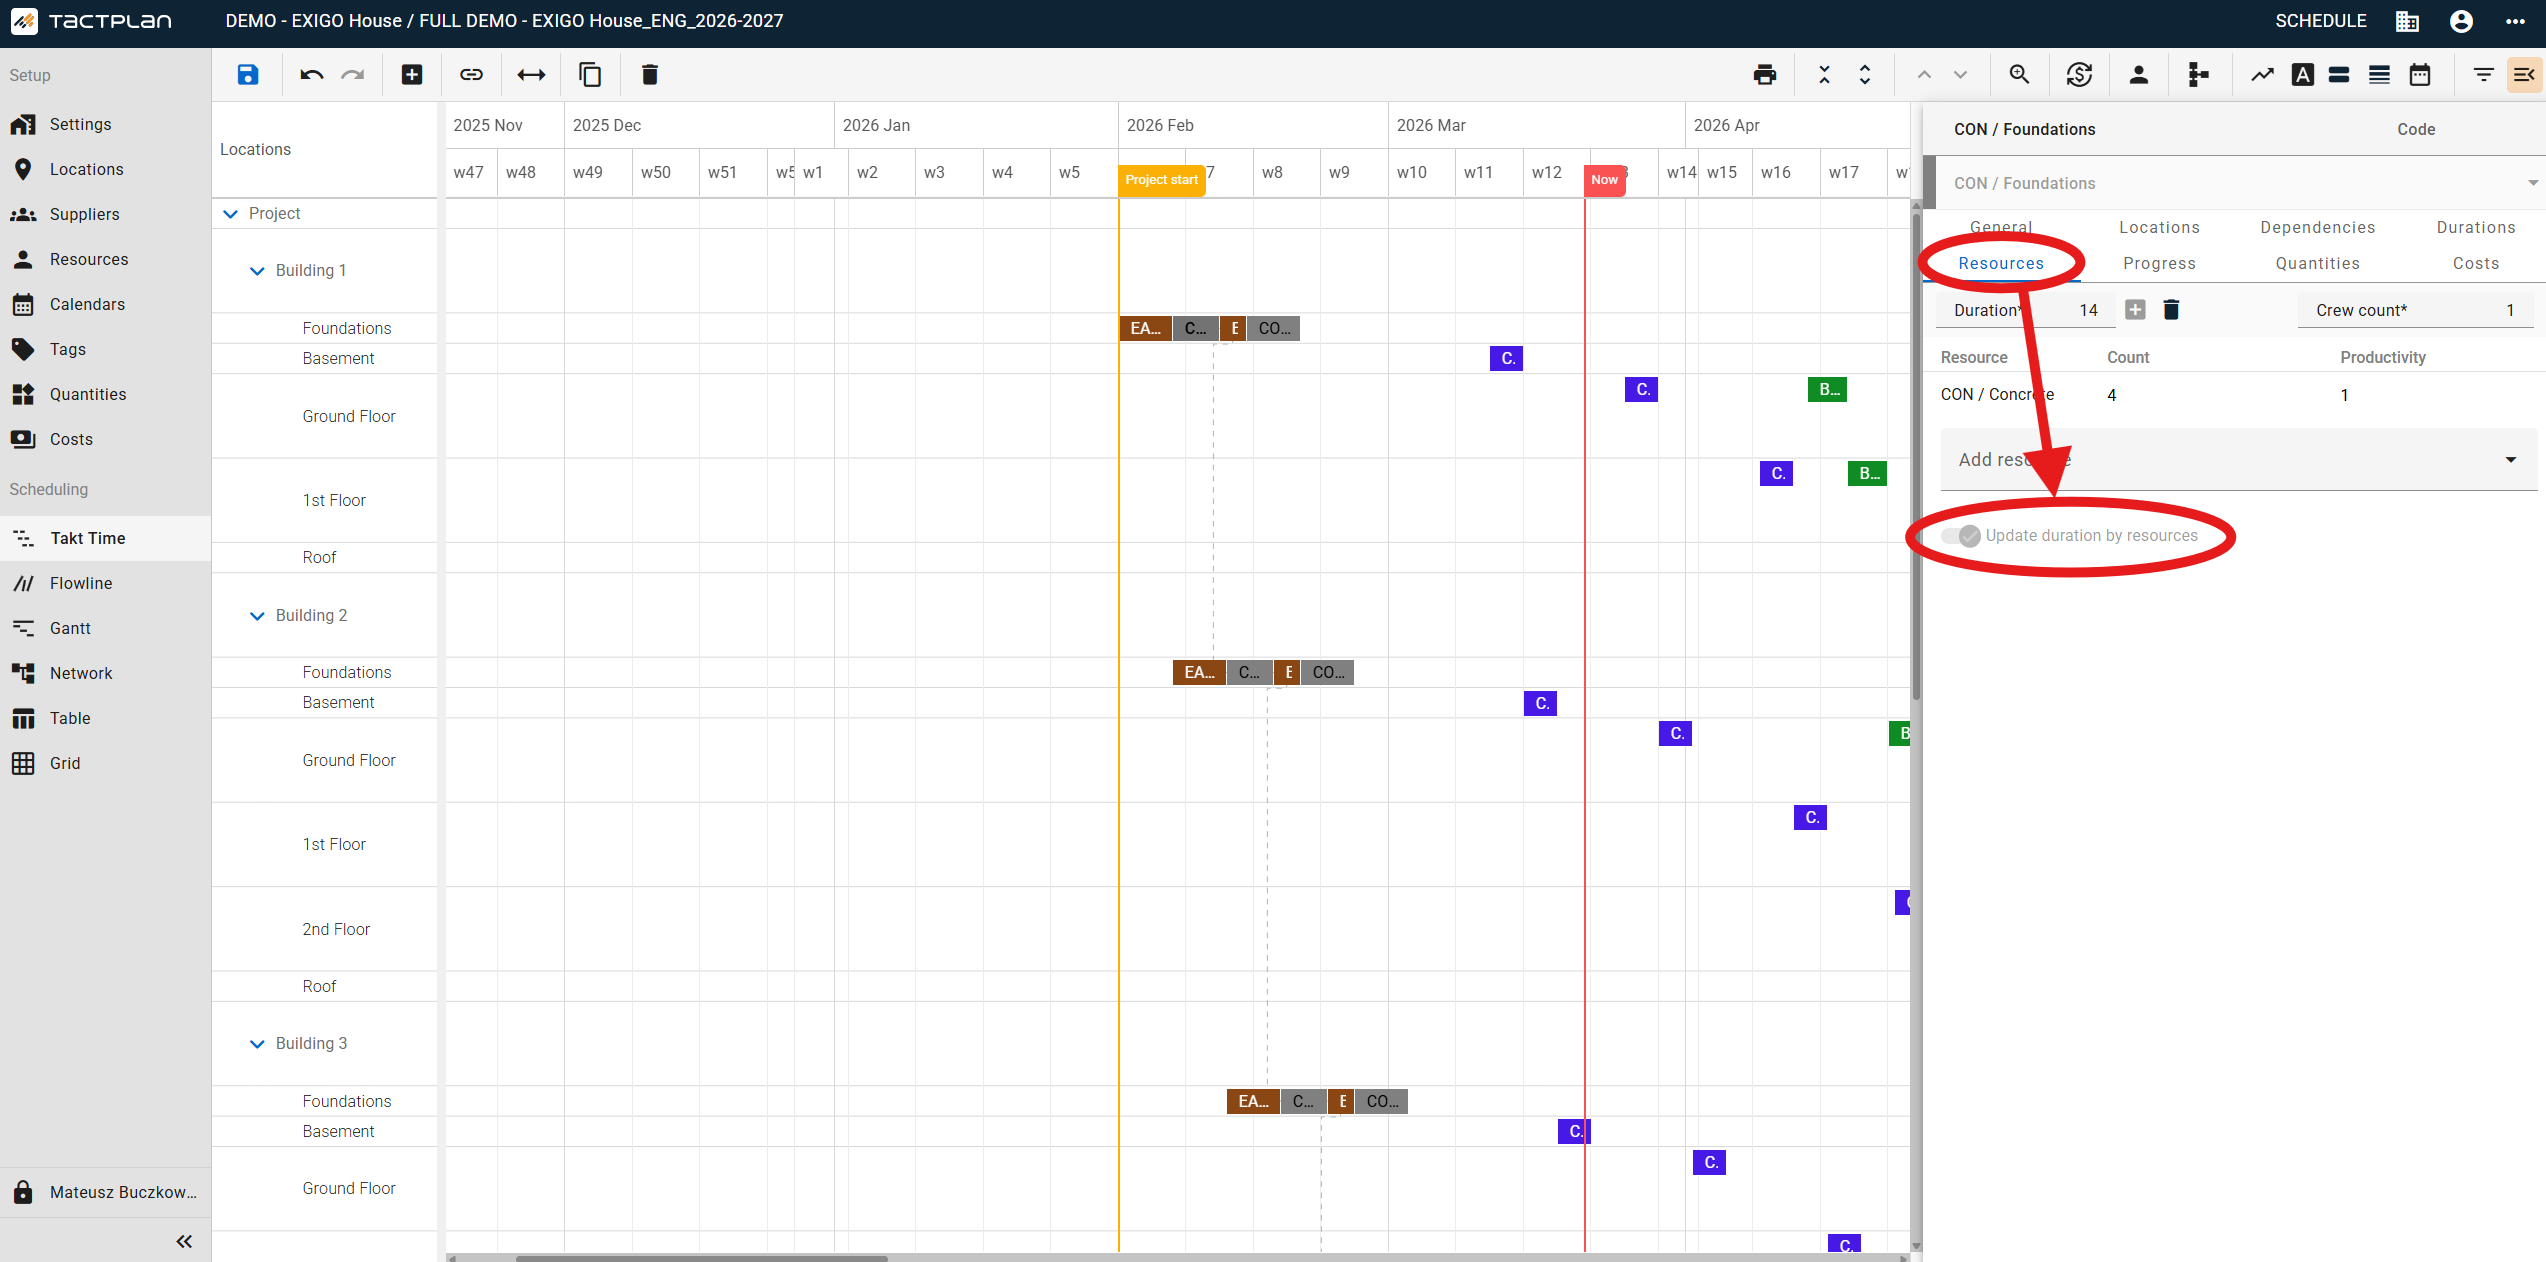Open Settings in the sidebar
This screenshot has height=1262, width=2546.
pos(105,124)
